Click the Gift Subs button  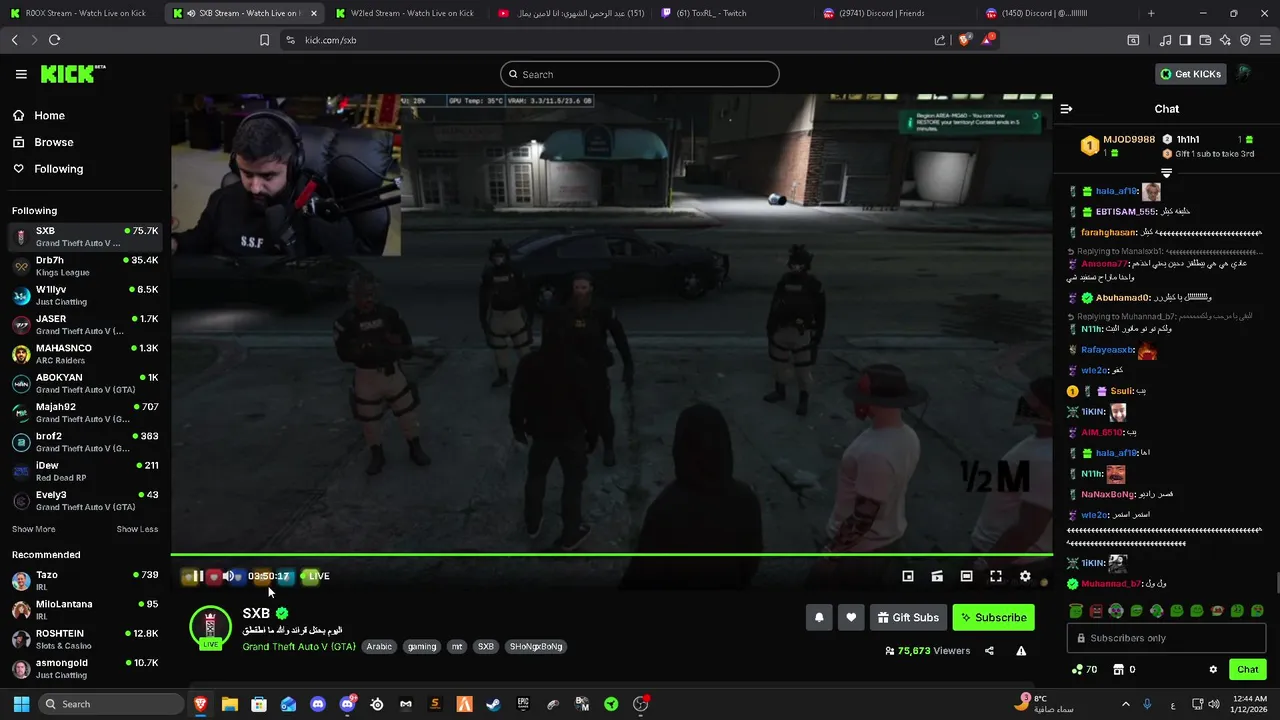[x=908, y=618]
